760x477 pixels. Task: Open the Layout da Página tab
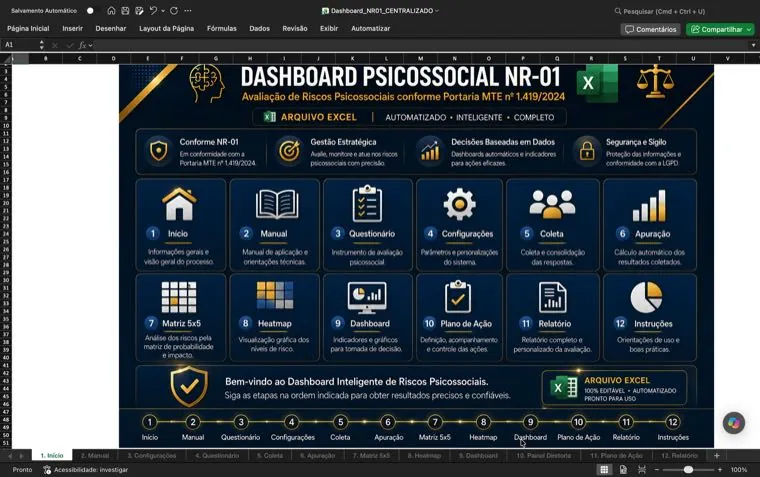(x=166, y=29)
